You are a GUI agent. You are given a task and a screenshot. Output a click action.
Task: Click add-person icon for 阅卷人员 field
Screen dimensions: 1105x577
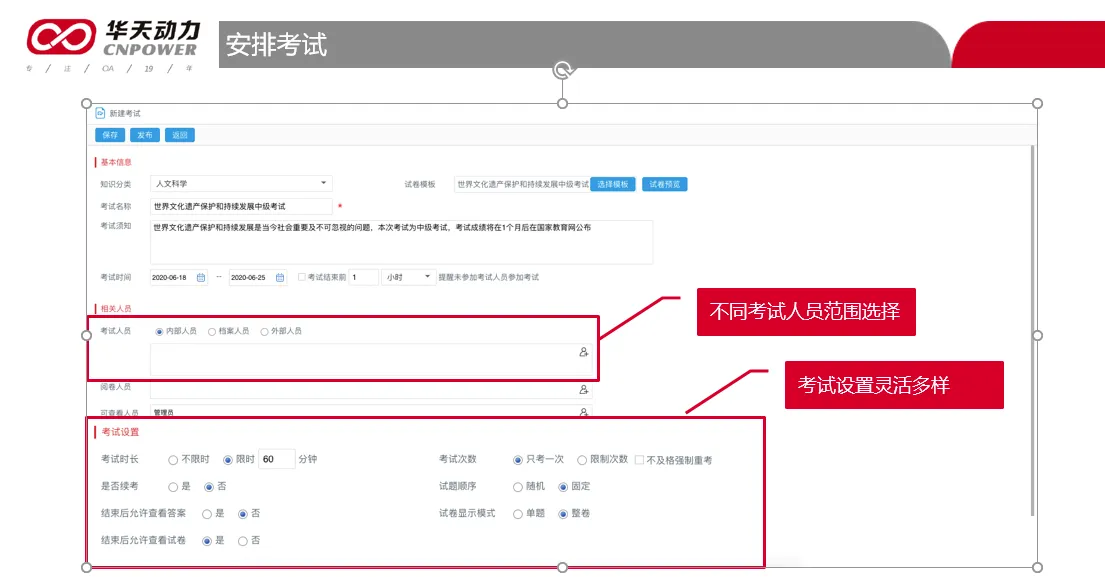point(583,389)
